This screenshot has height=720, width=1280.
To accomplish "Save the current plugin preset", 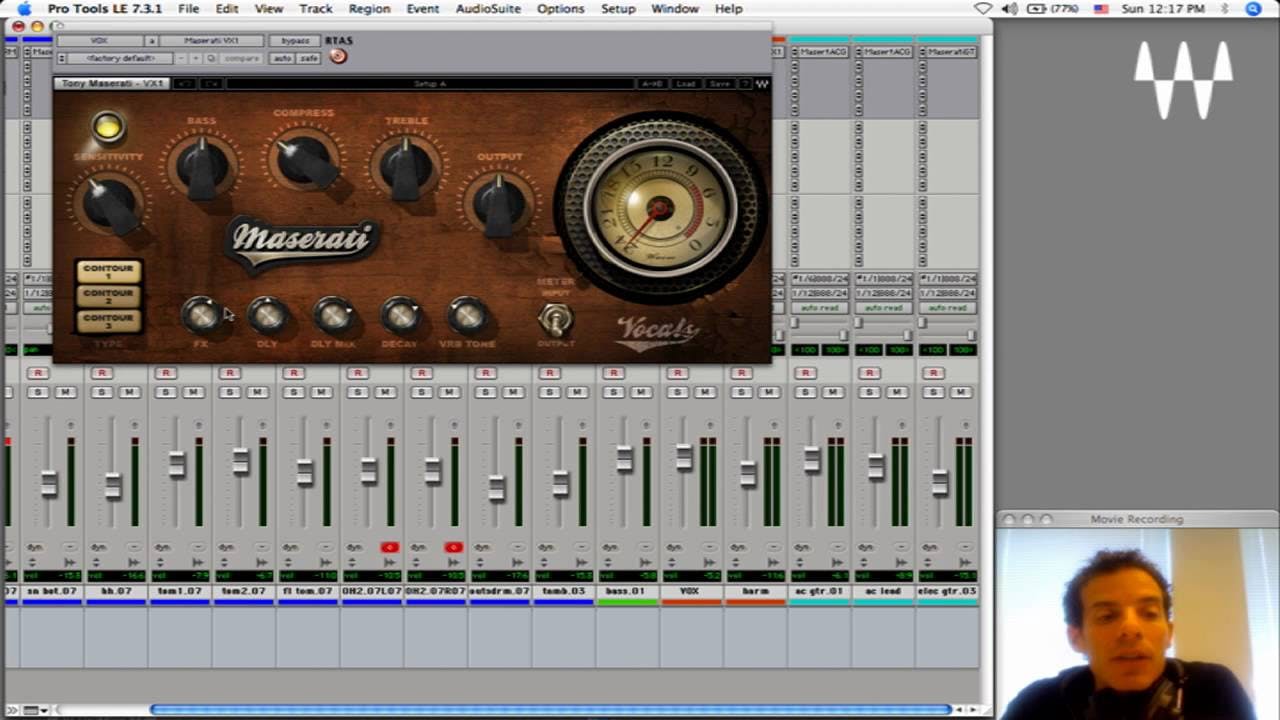I will (721, 84).
